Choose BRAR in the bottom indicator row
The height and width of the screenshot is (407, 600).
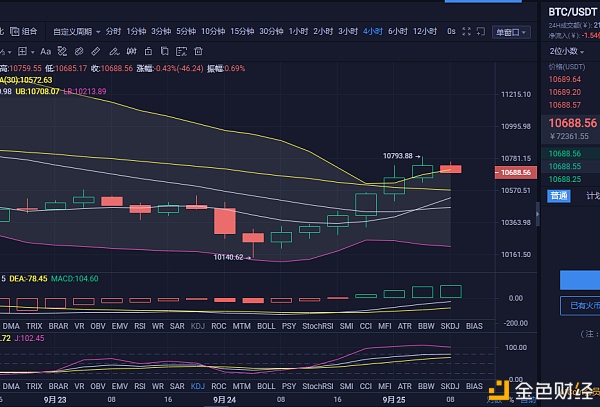point(58,386)
